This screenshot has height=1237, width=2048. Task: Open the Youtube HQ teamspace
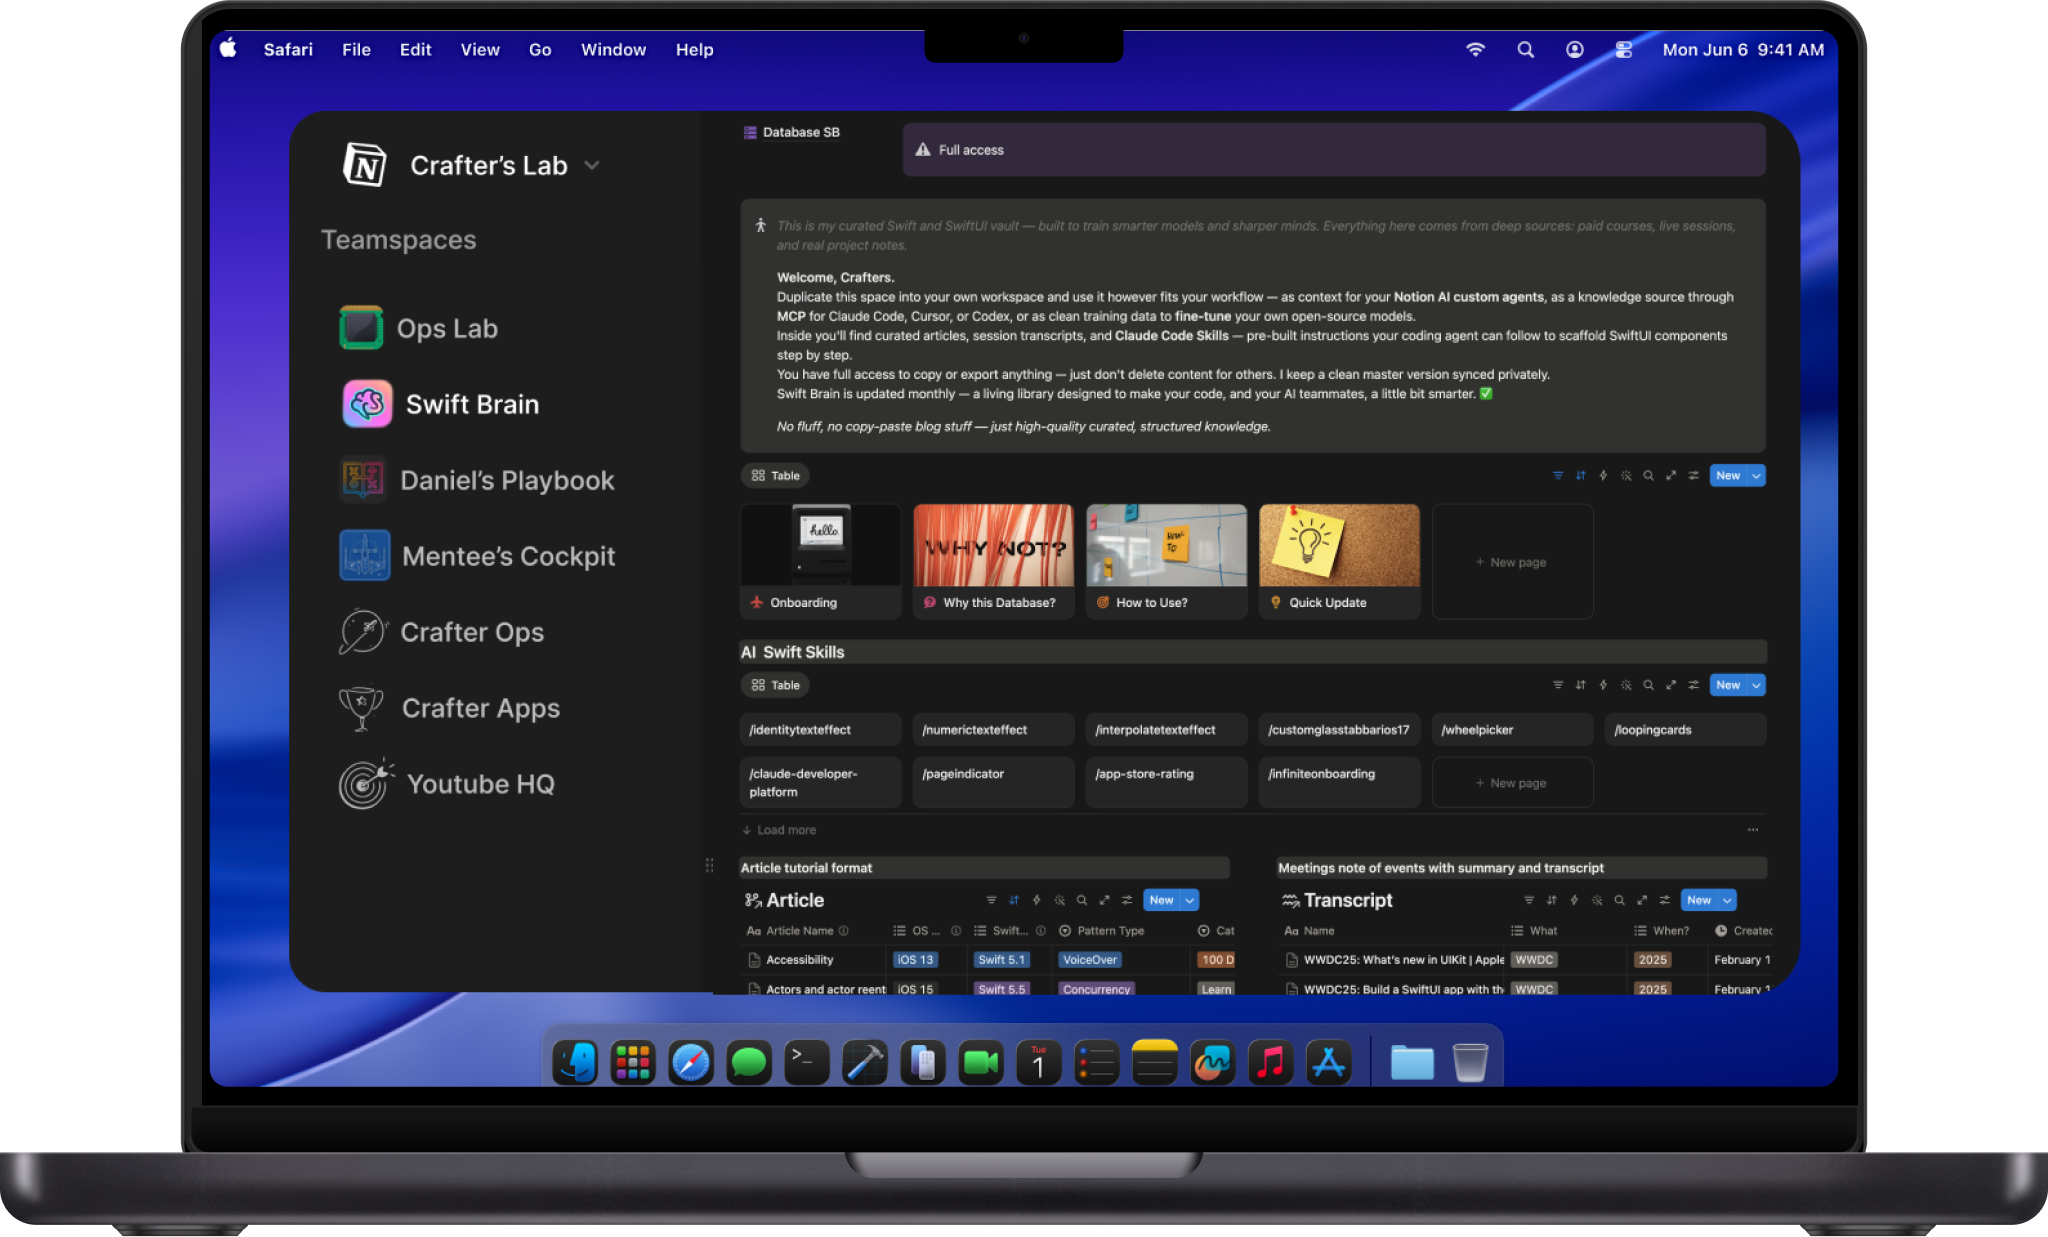pos(446,784)
